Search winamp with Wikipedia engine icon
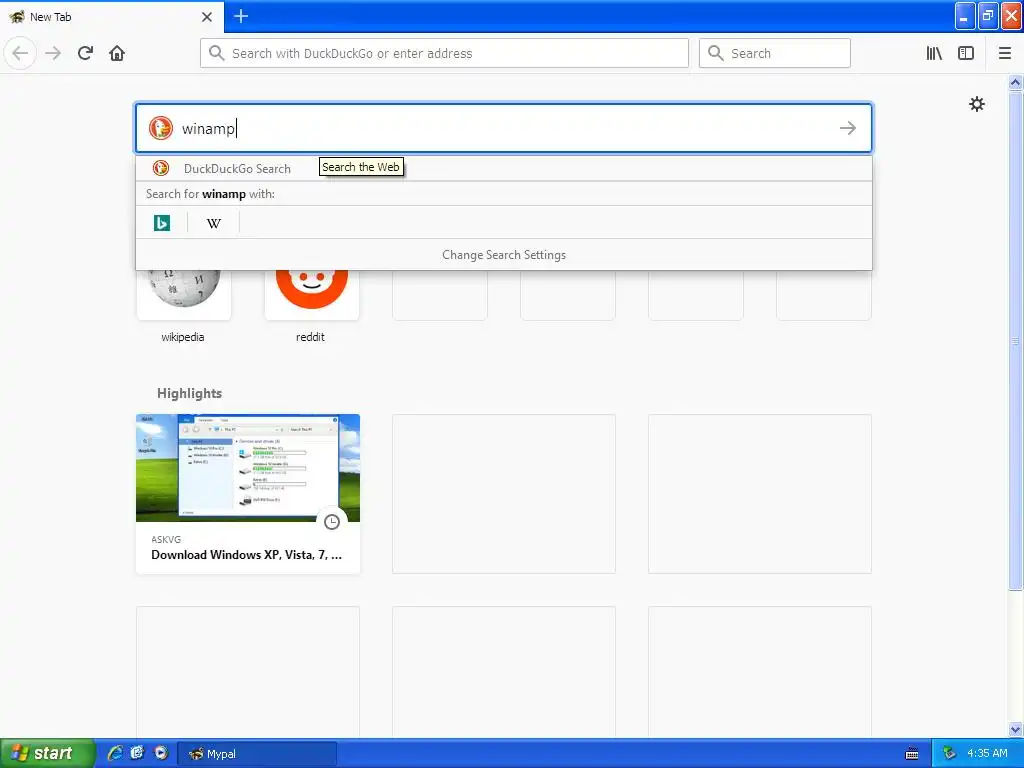The image size is (1024, 768). [214, 223]
